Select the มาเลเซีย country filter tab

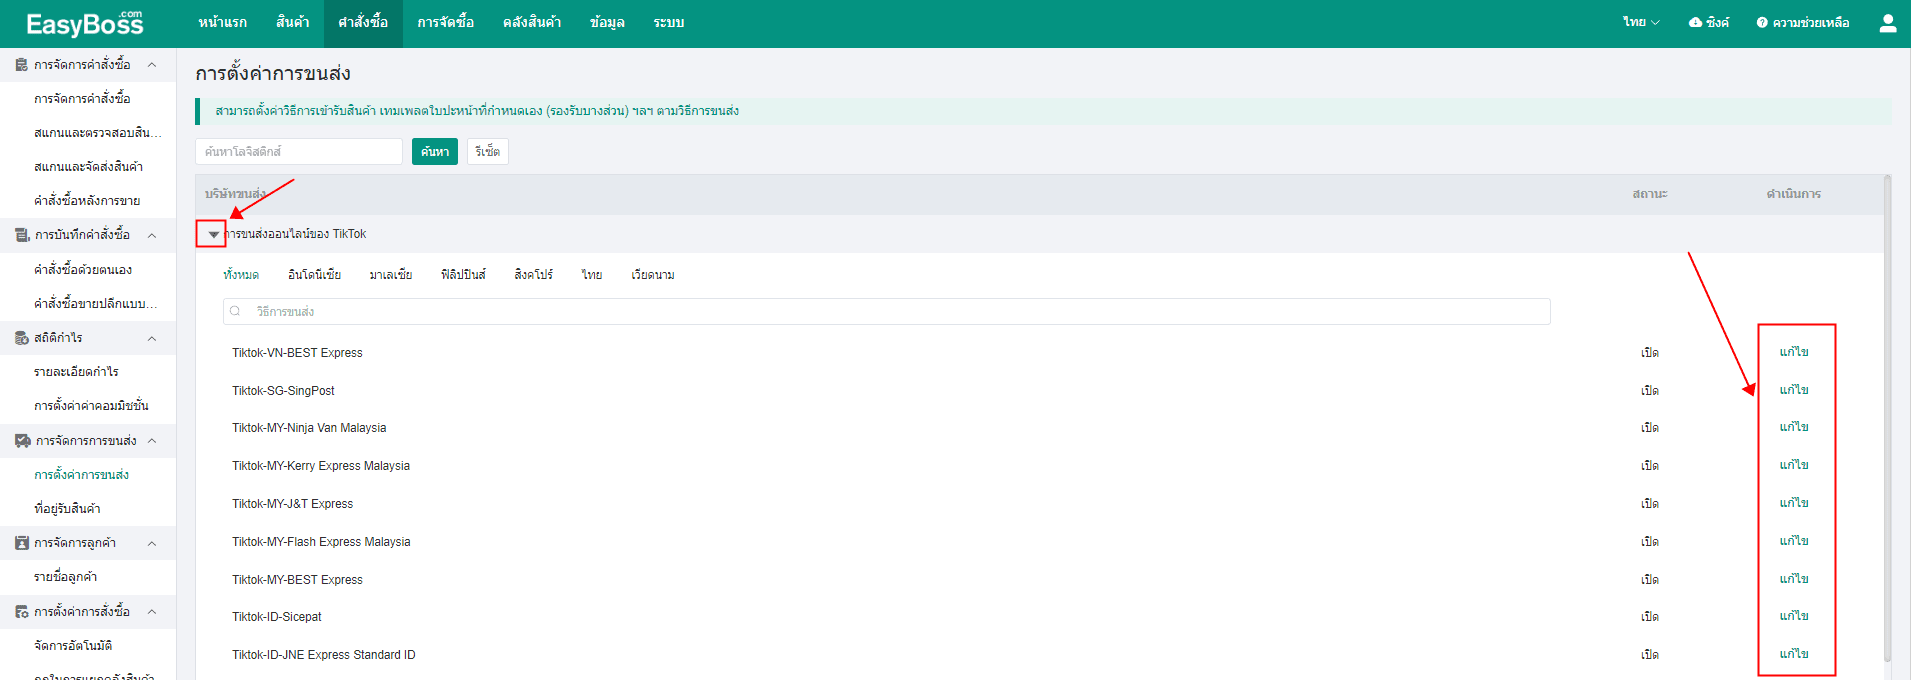pos(390,275)
